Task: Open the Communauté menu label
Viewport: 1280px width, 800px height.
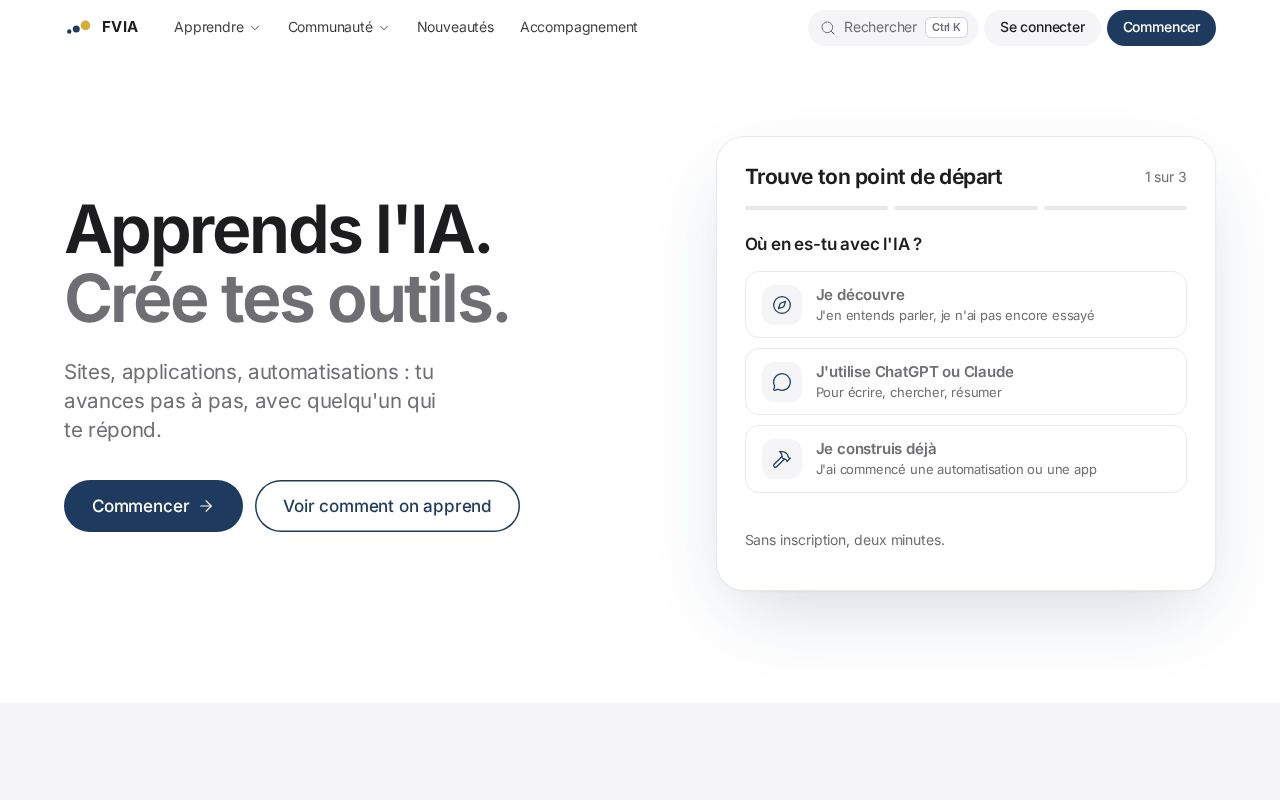Action: click(x=330, y=27)
